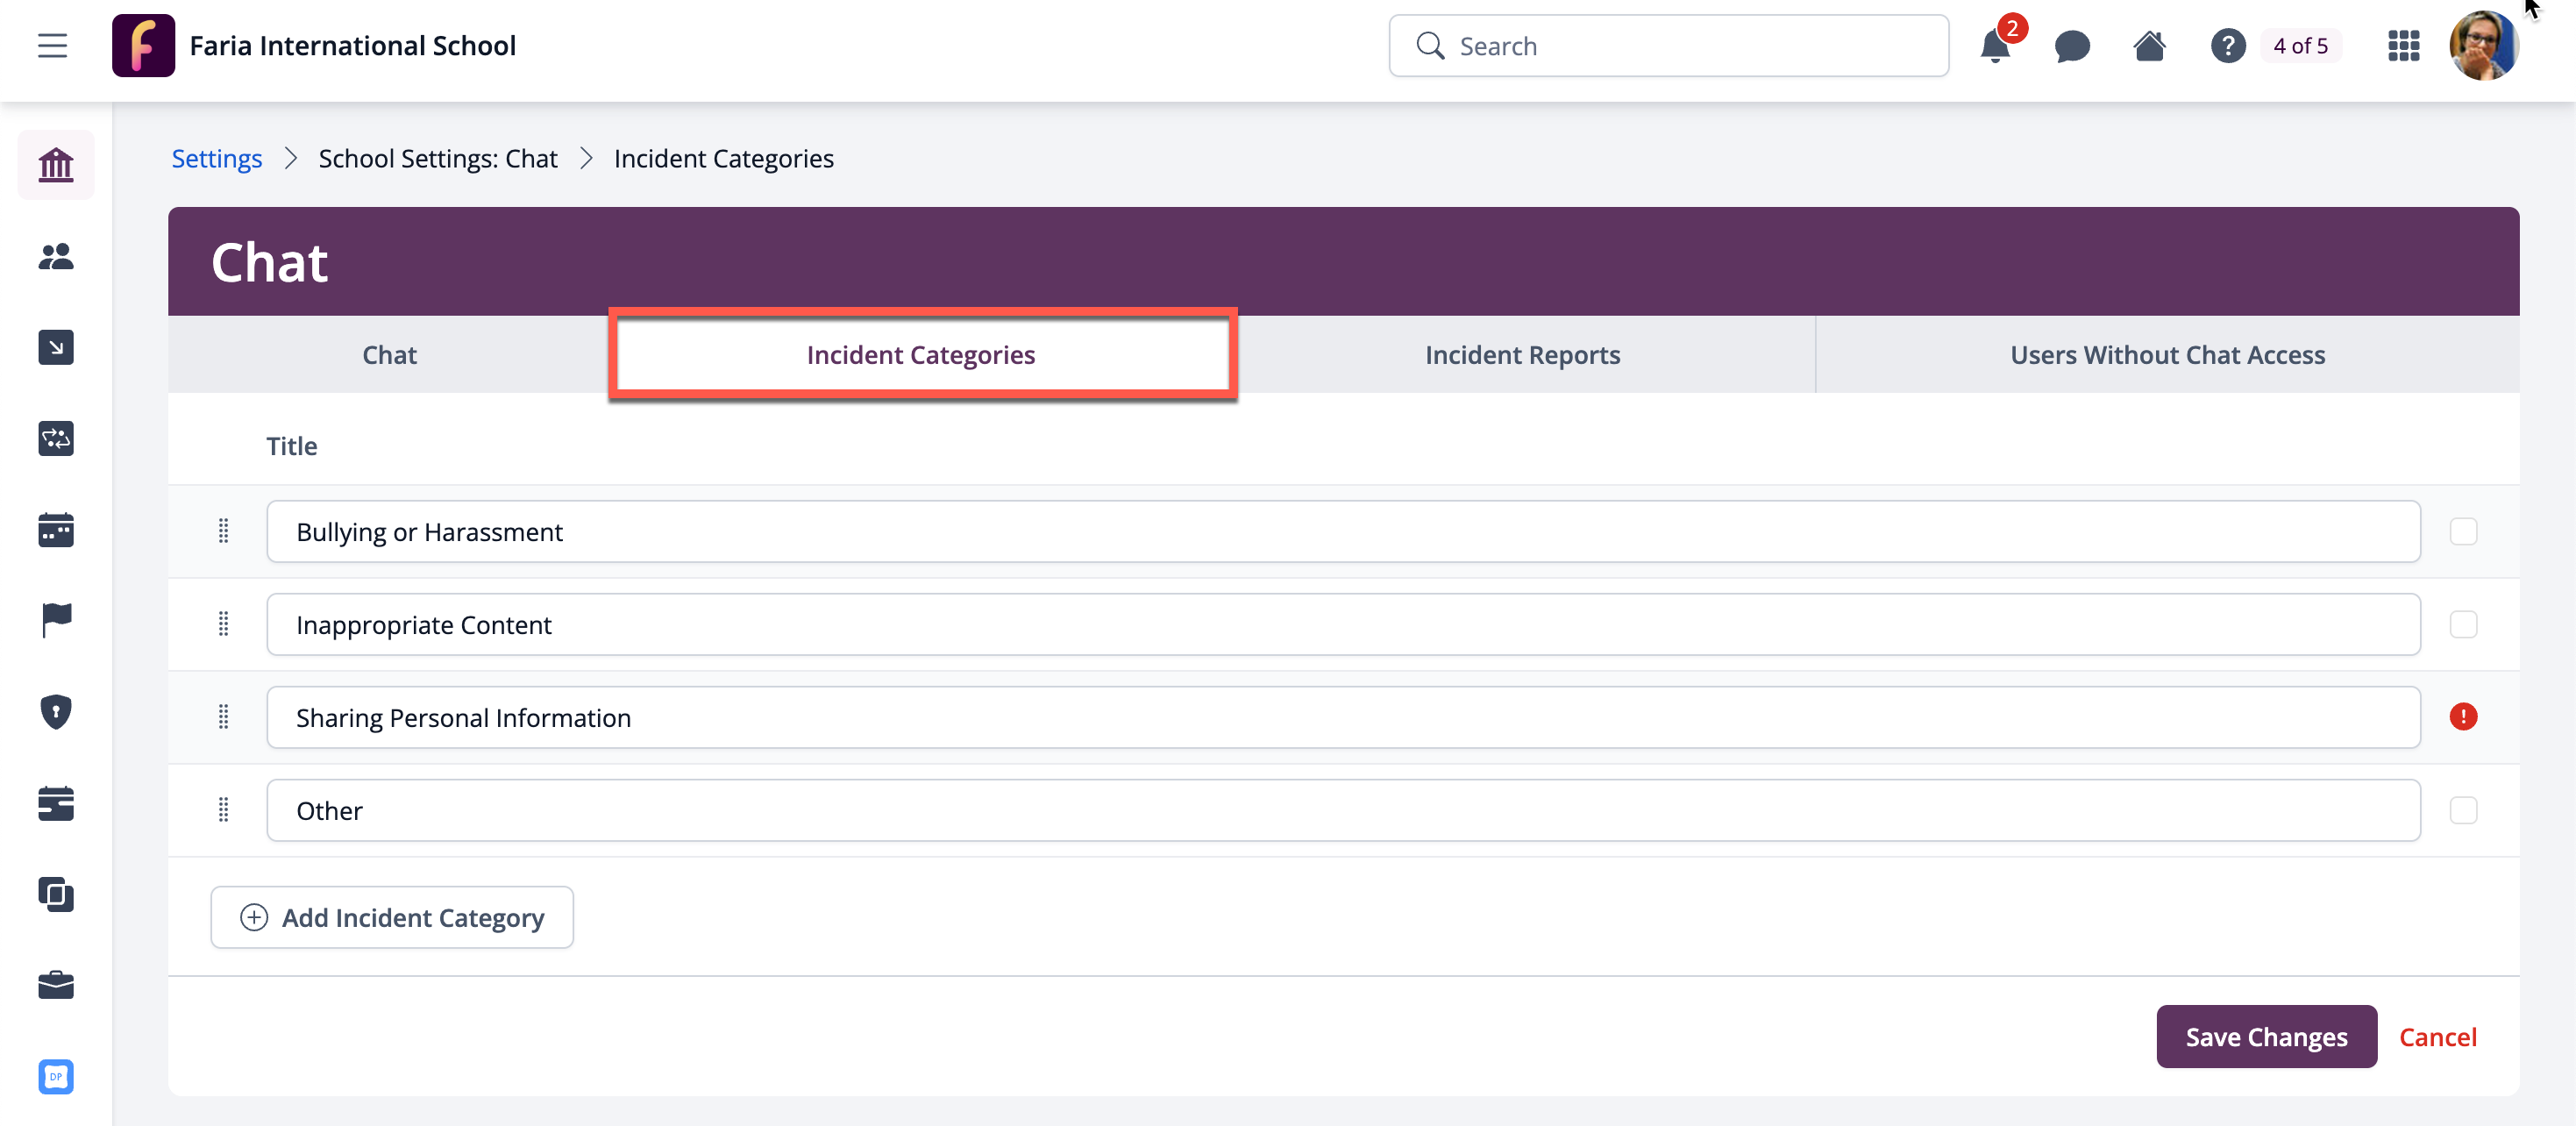The width and height of the screenshot is (2576, 1126).
Task: Open the shield icon in sidebar
Action: [56, 712]
